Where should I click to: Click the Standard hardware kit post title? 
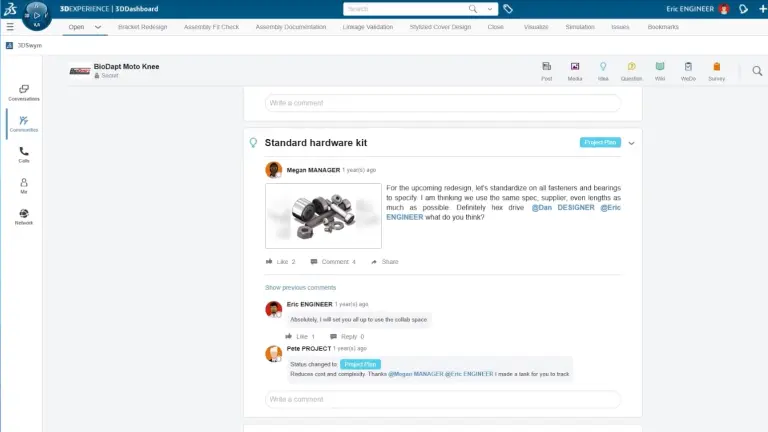[x=316, y=143]
